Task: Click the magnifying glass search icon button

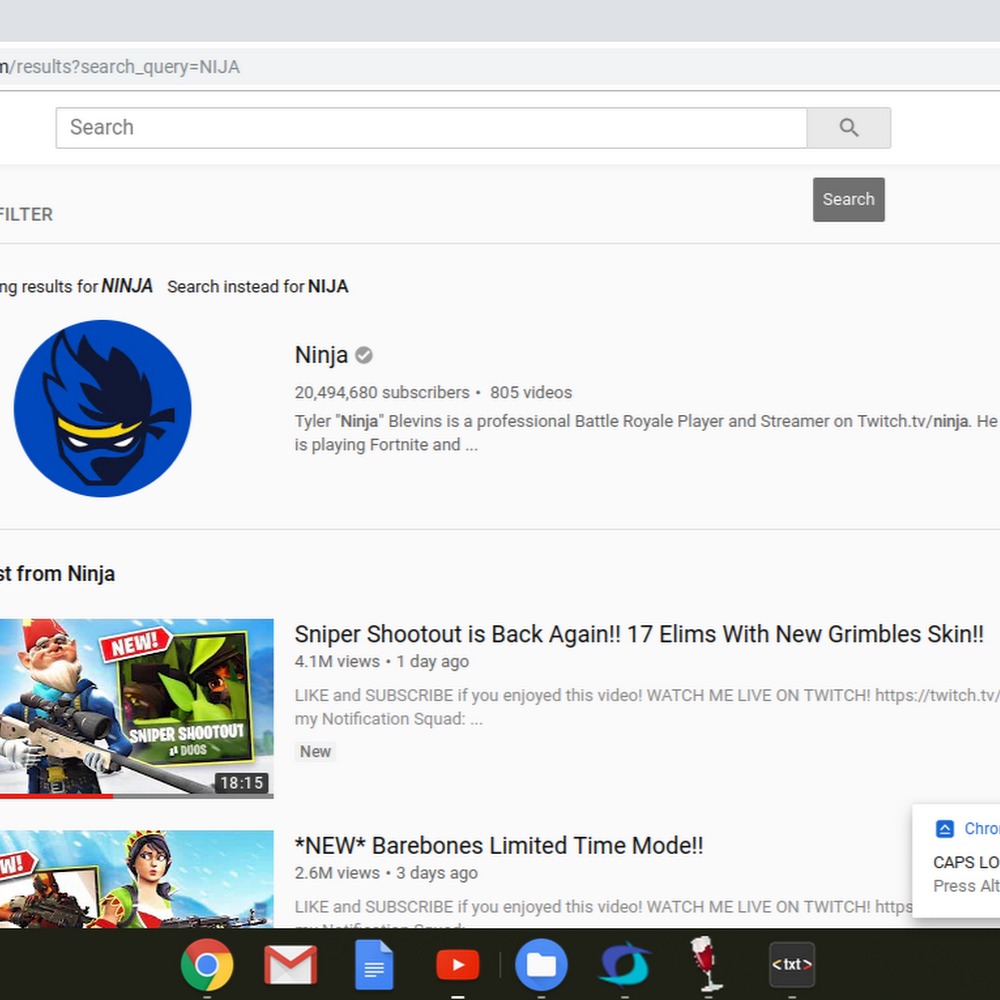Action: pos(848,128)
